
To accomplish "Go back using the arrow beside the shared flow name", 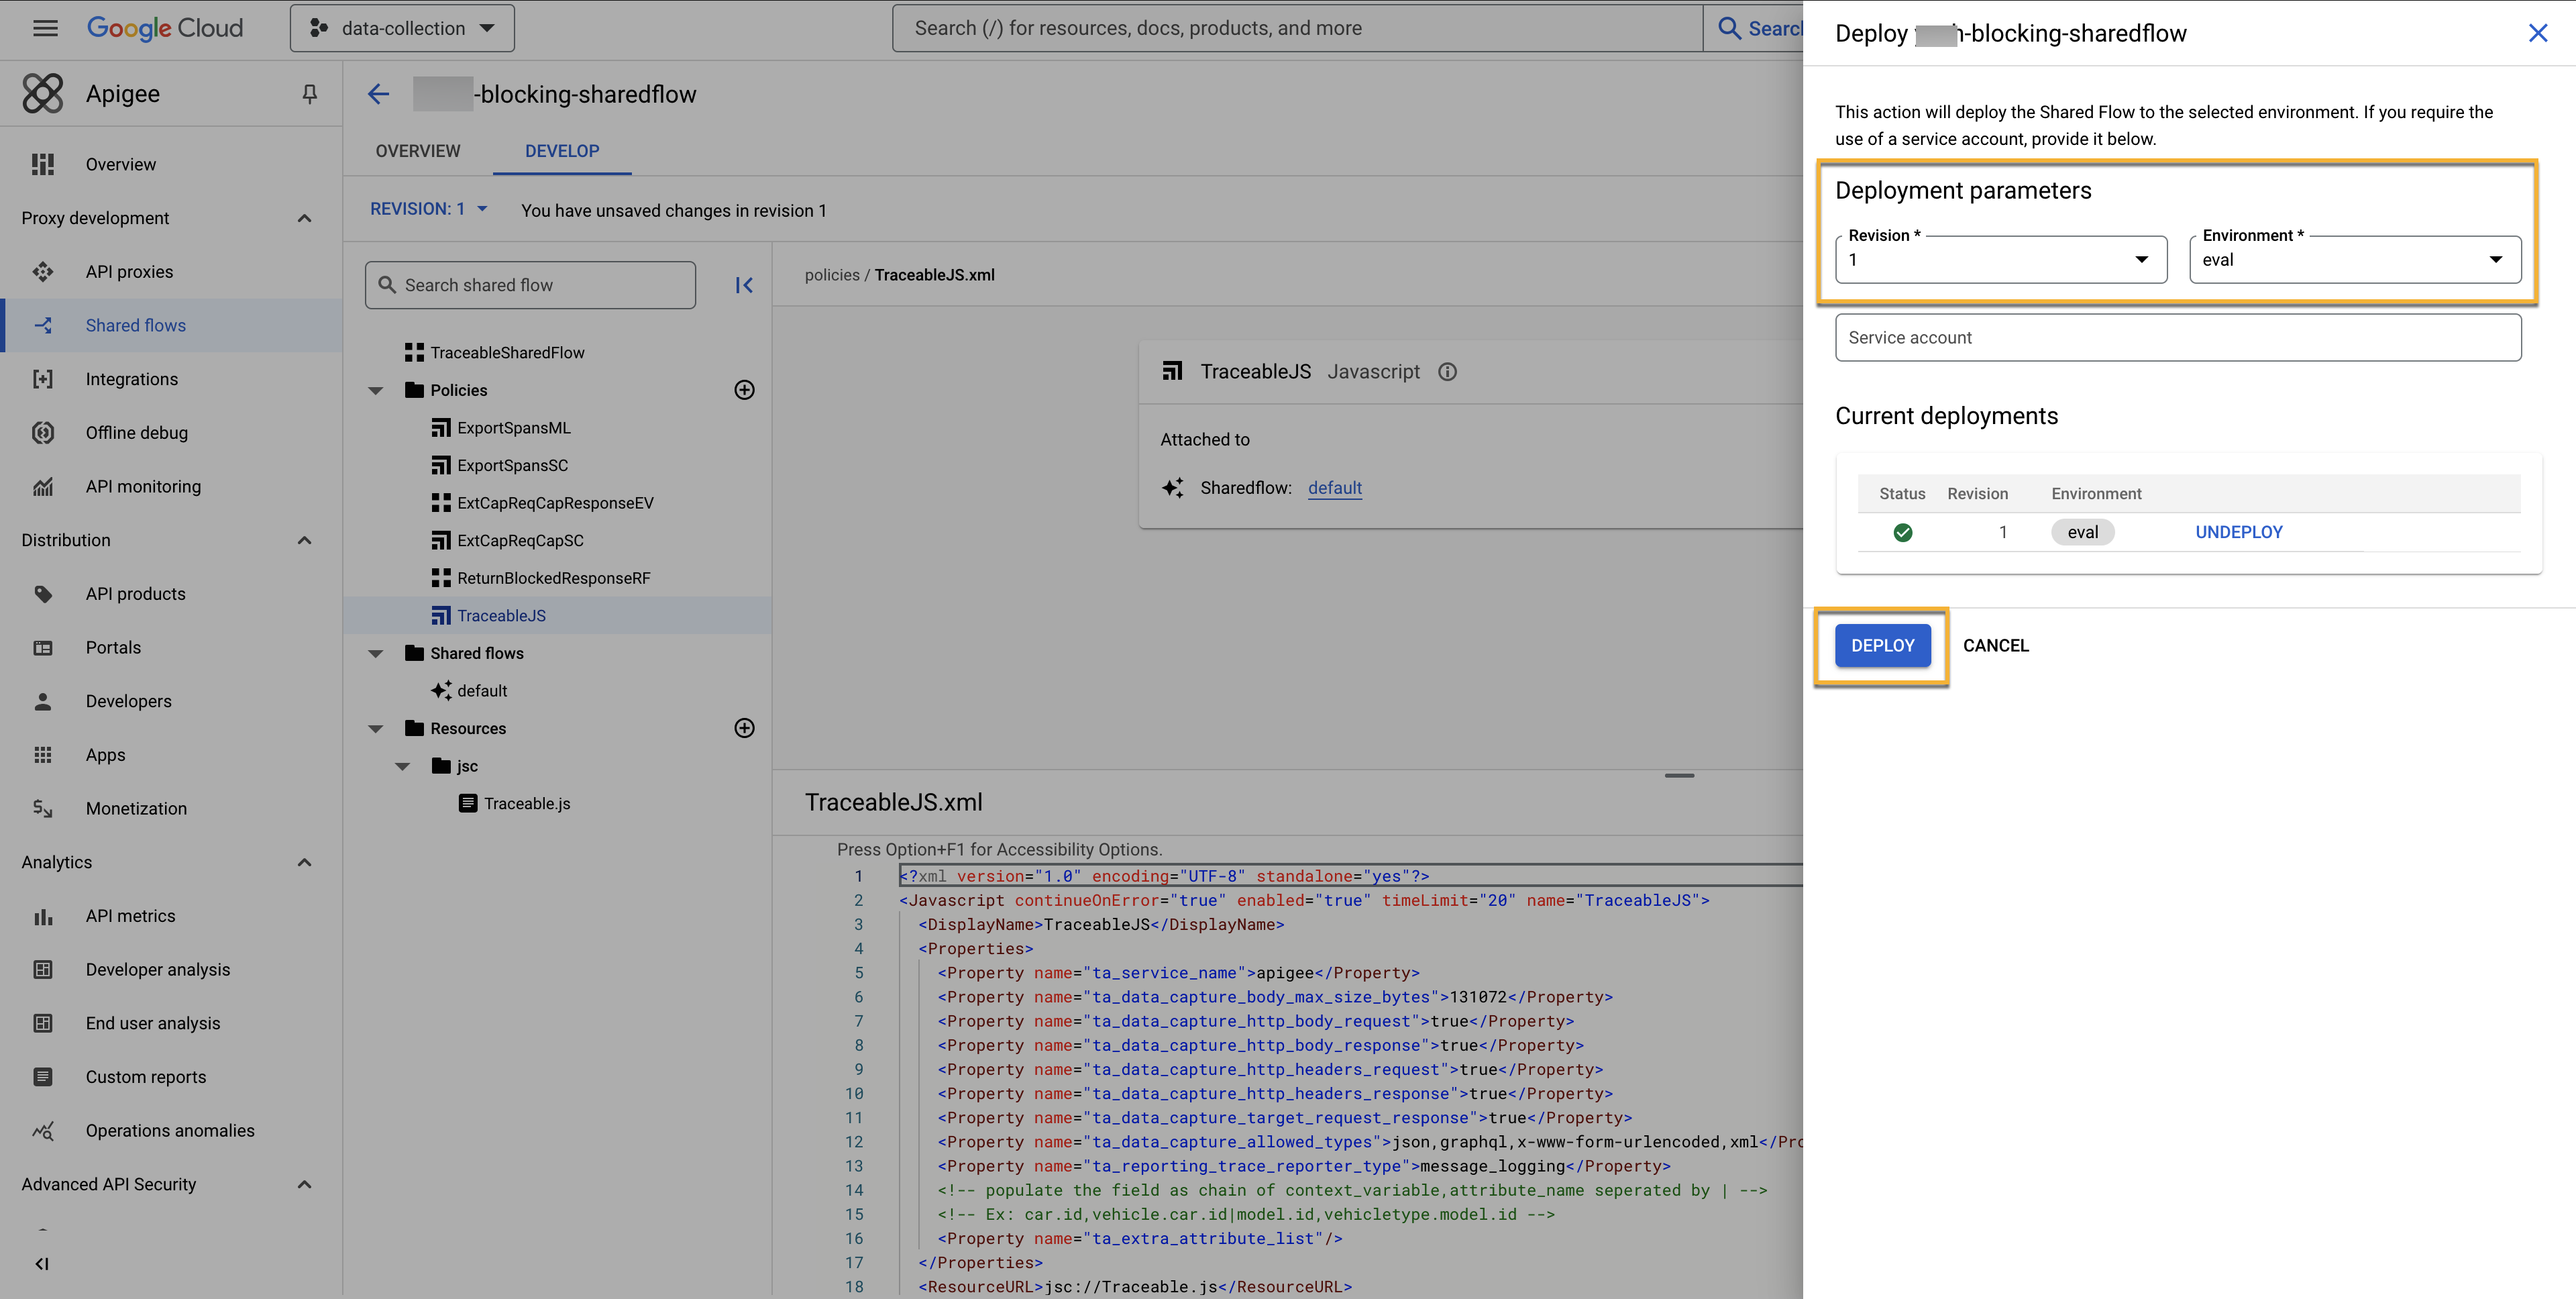I will 378,94.
